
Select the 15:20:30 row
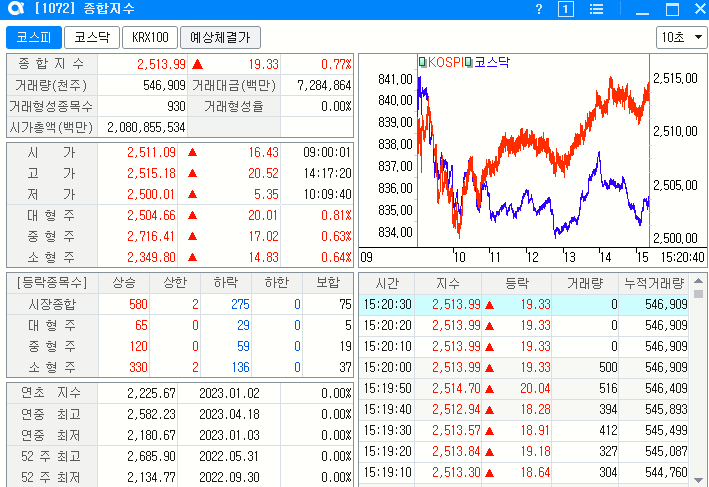pos(524,304)
